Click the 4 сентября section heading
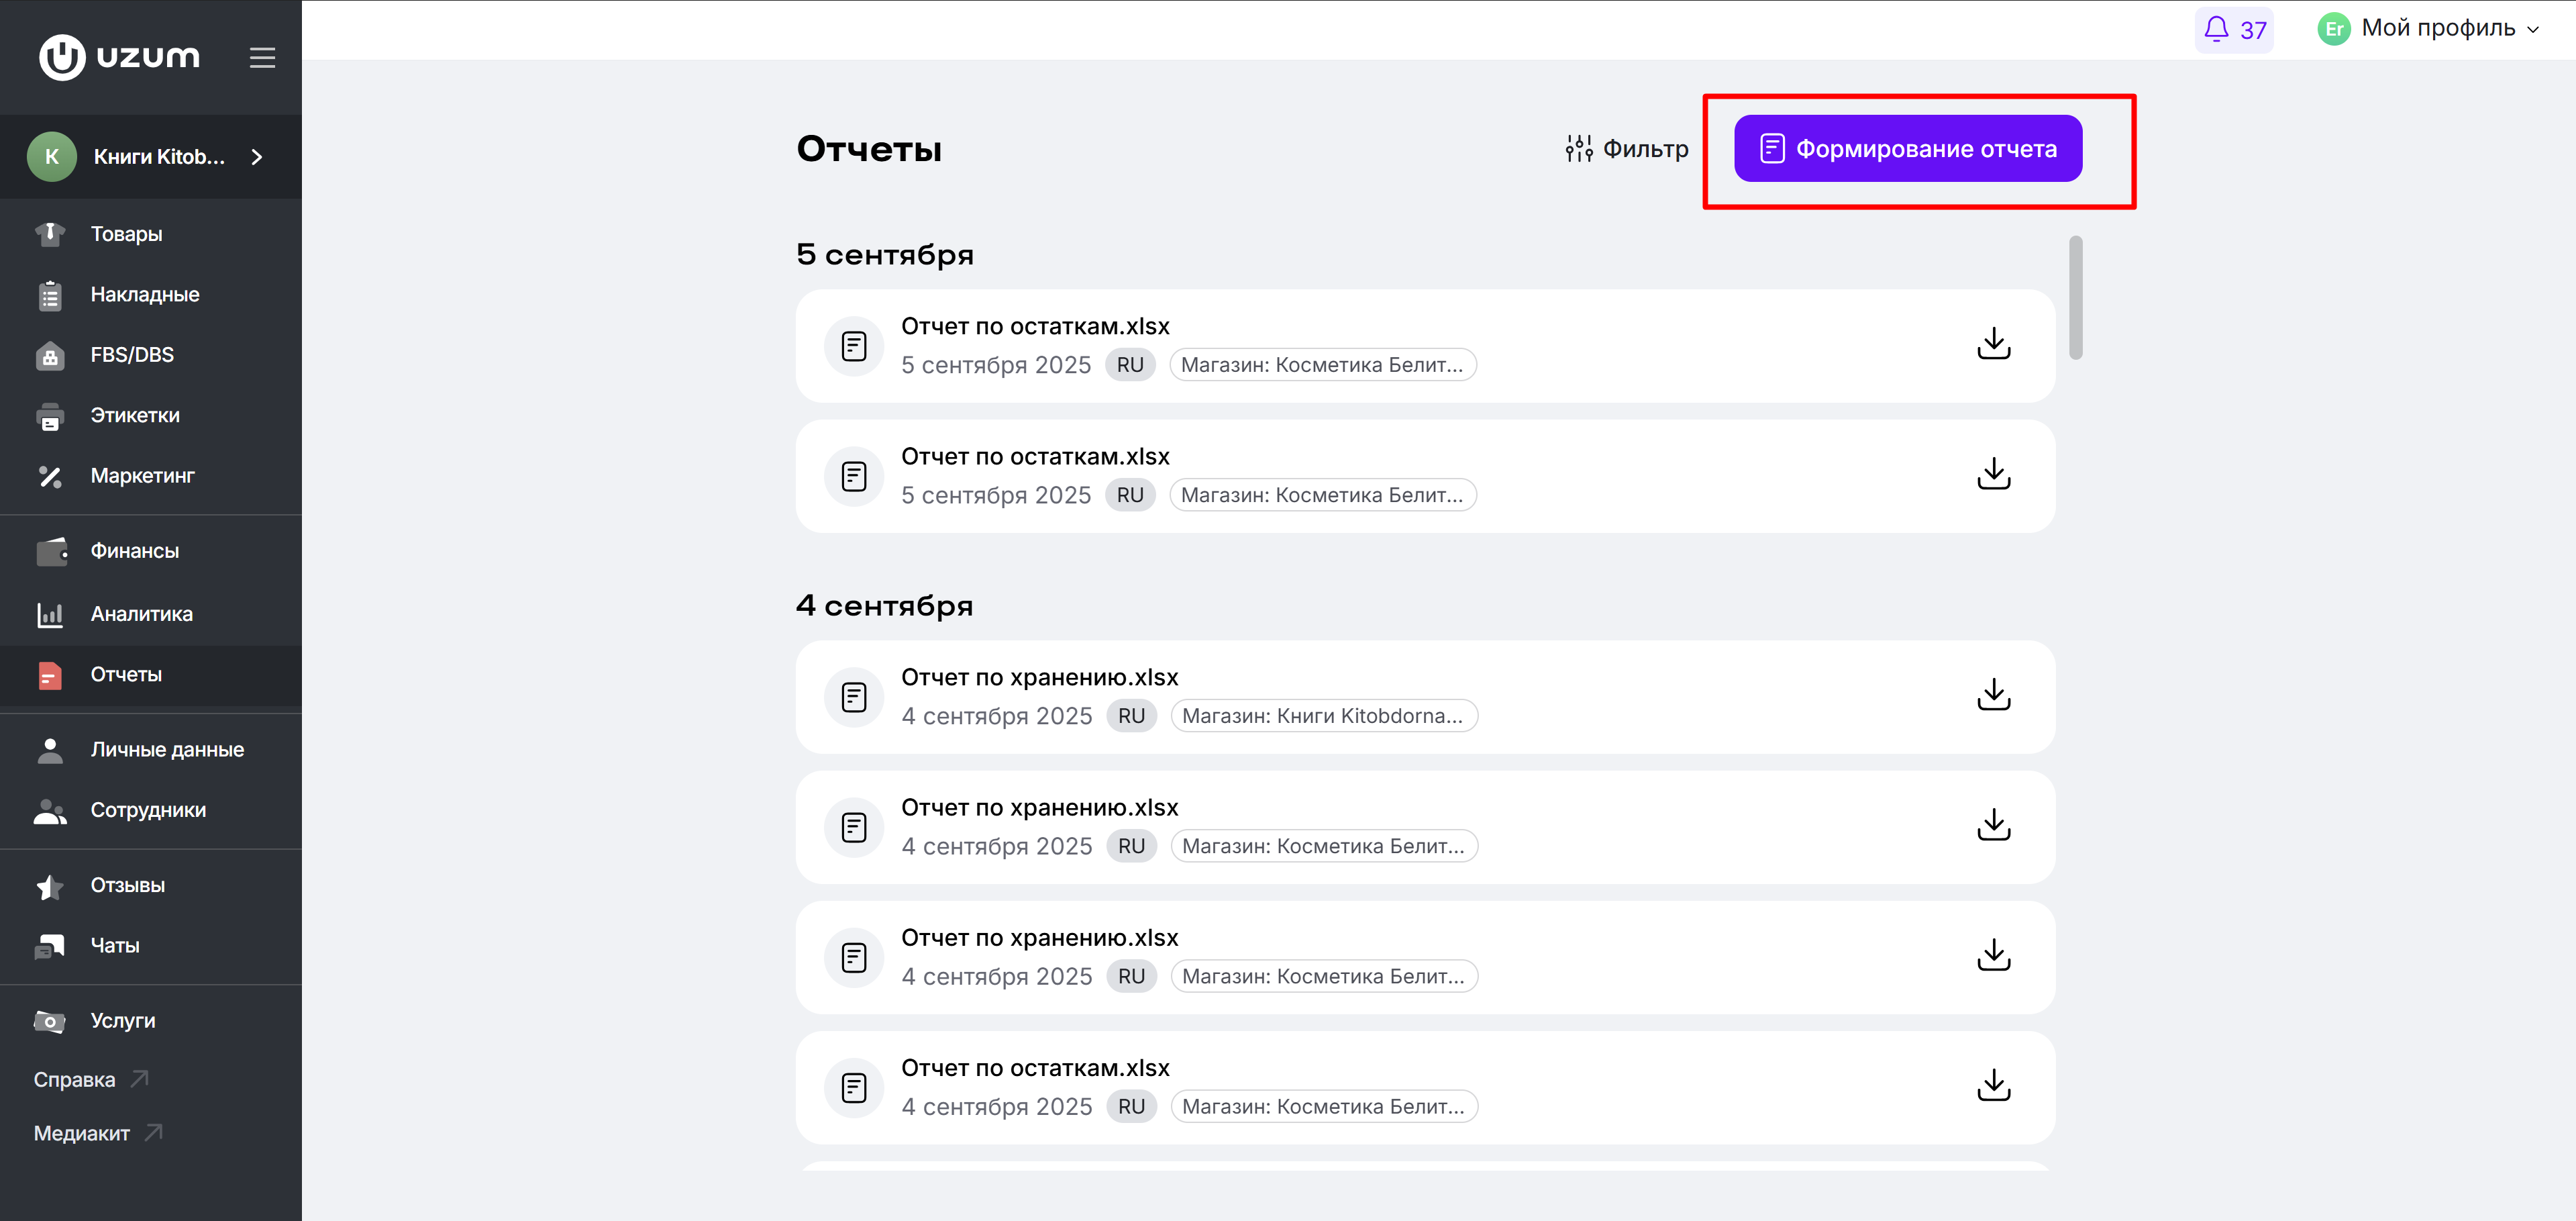Viewport: 2576px width, 1221px height. (x=885, y=606)
